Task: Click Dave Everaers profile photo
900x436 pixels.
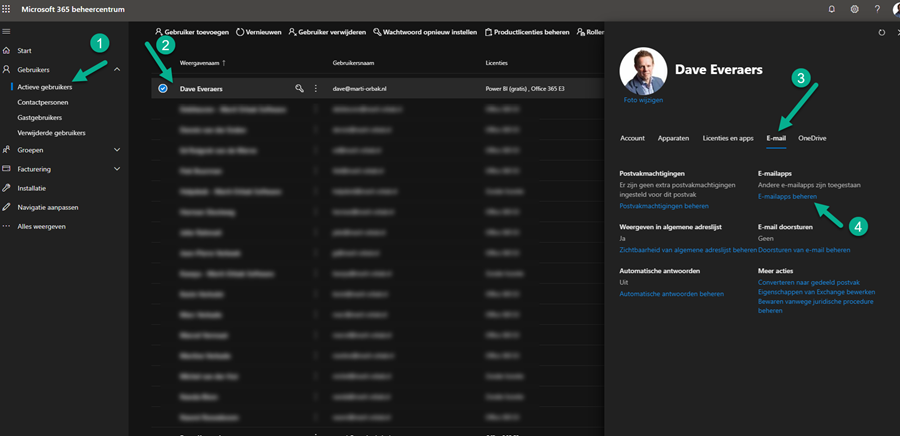Action: pyautogui.click(x=643, y=71)
